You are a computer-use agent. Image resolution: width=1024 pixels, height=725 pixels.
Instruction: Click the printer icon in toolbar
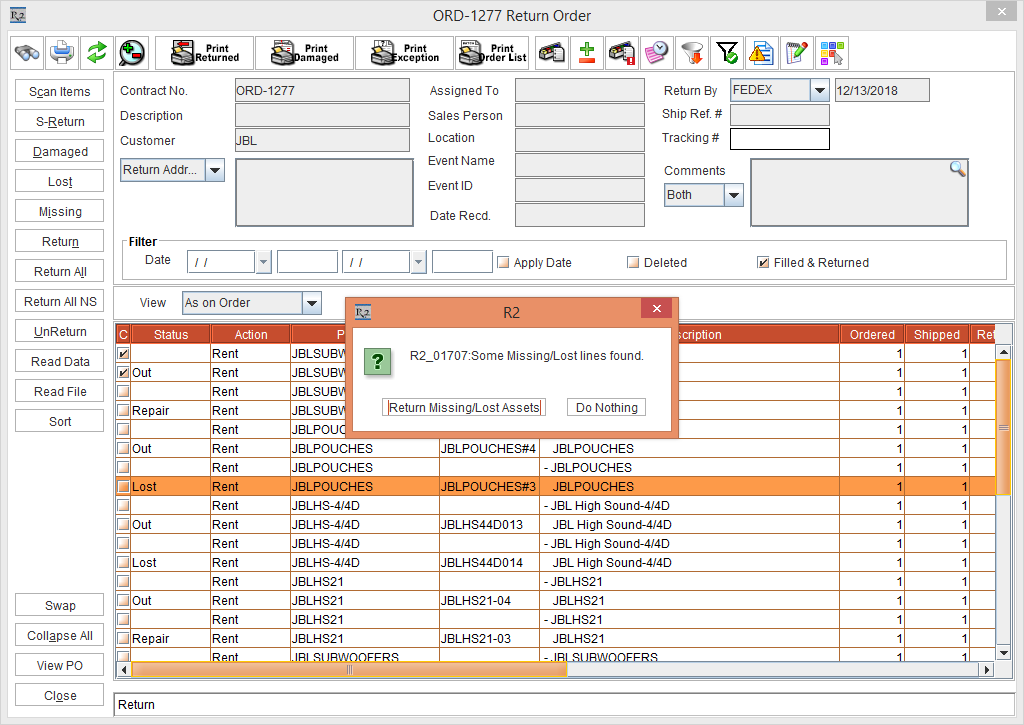(62, 53)
